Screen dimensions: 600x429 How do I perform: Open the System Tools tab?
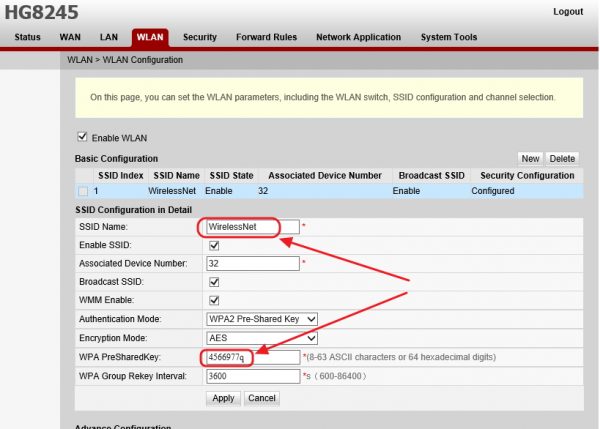coord(449,38)
